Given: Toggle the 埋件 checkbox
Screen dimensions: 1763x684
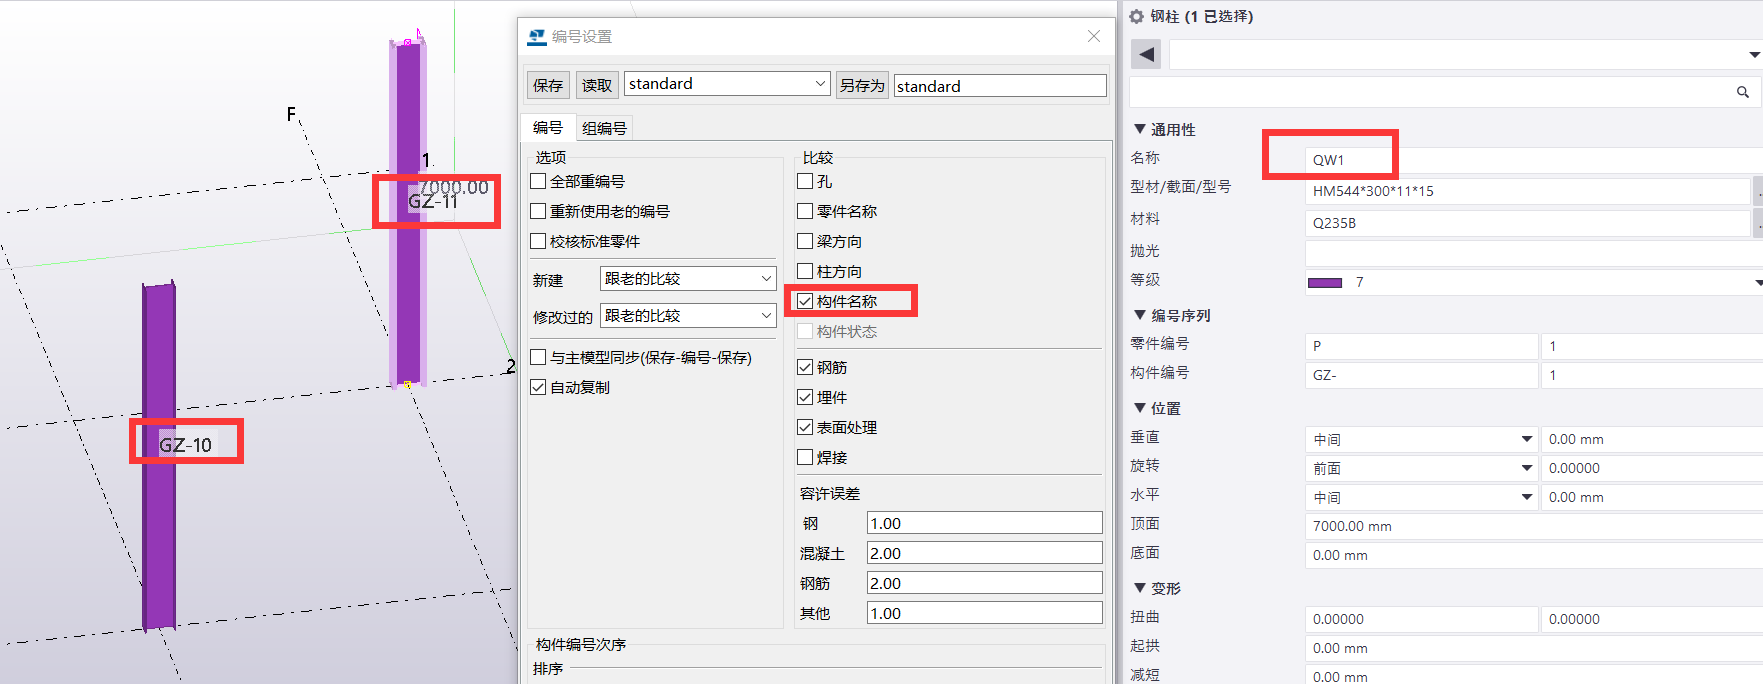Looking at the screenshot, I should click(805, 397).
